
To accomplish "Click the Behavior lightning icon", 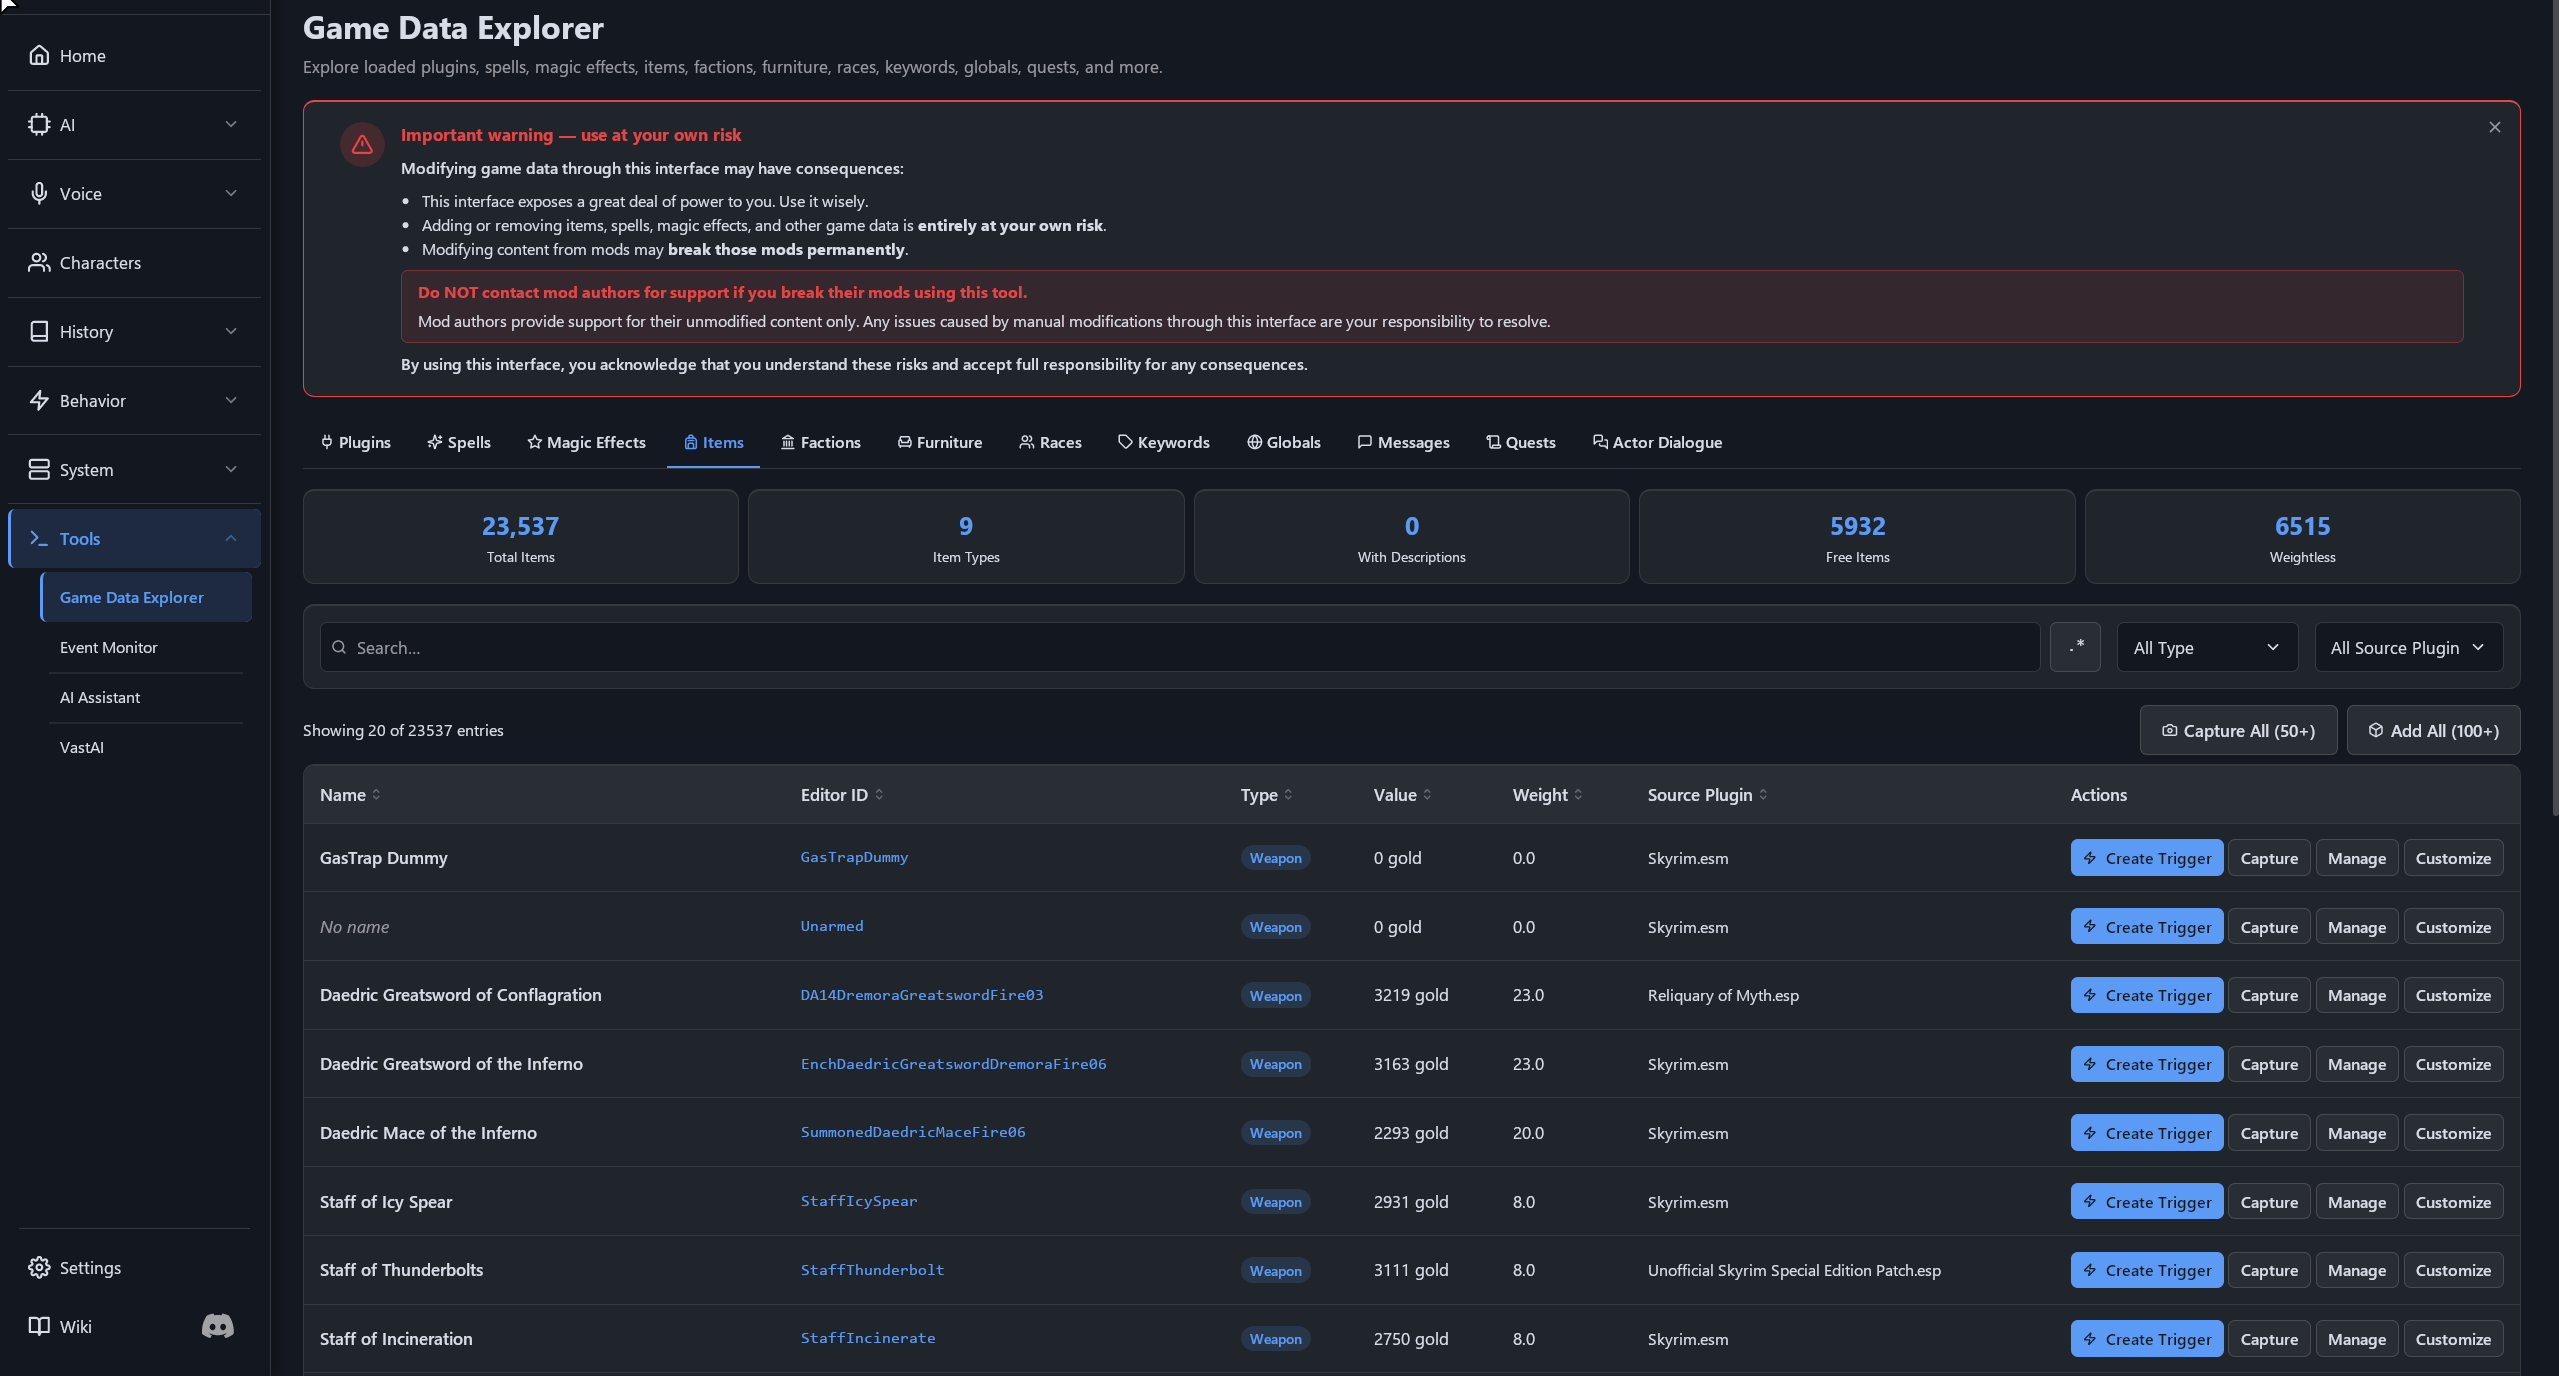I will 39,400.
